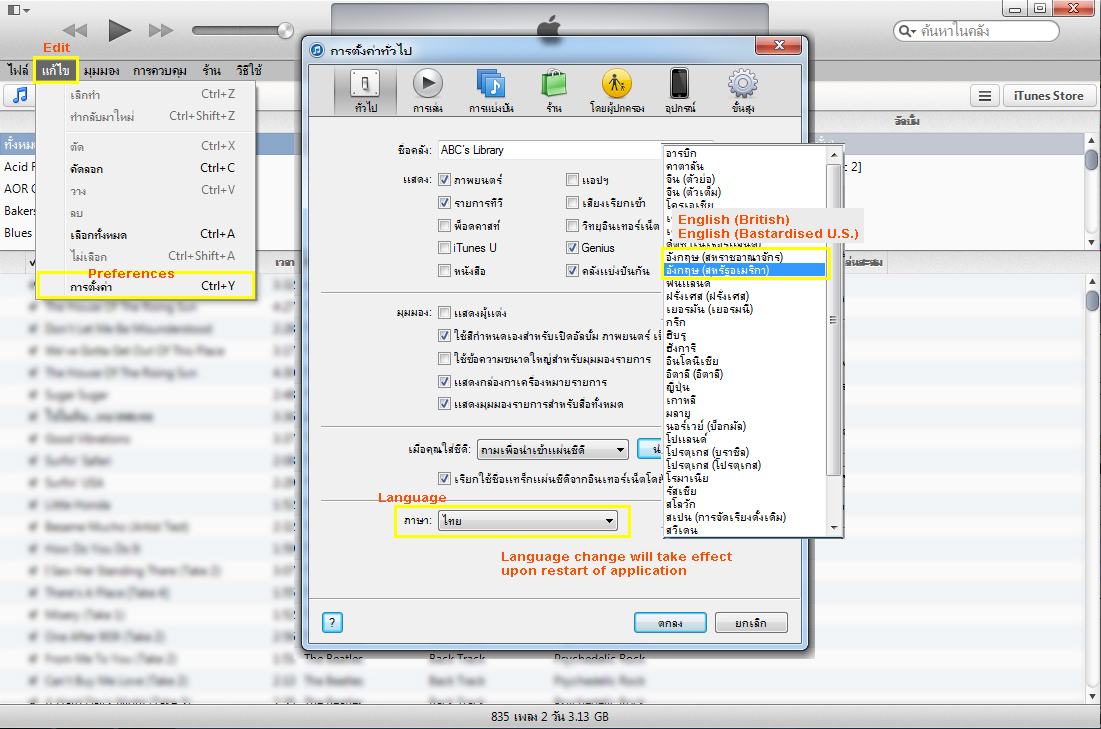Viewport: 1101px width, 729px height.
Task: Click the ยกเลิก (Cancel) button
Action: click(751, 623)
